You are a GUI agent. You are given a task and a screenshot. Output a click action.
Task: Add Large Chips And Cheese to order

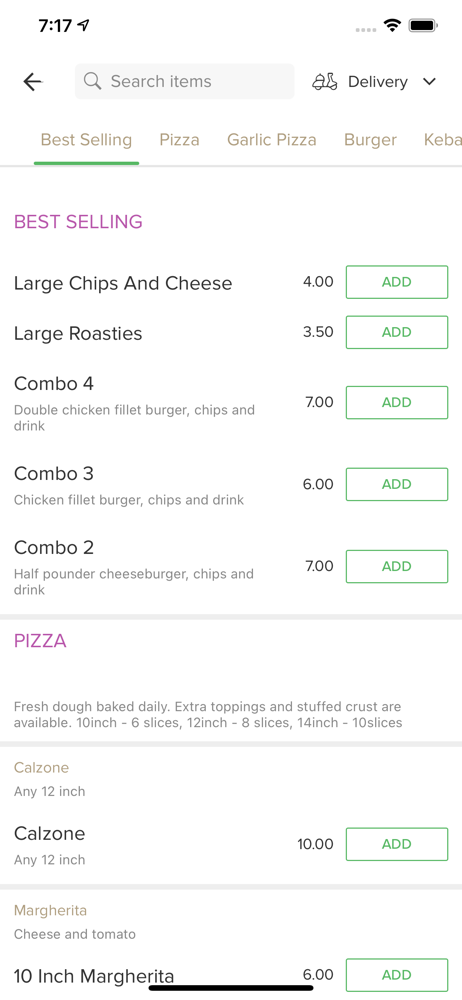pyautogui.click(x=397, y=282)
